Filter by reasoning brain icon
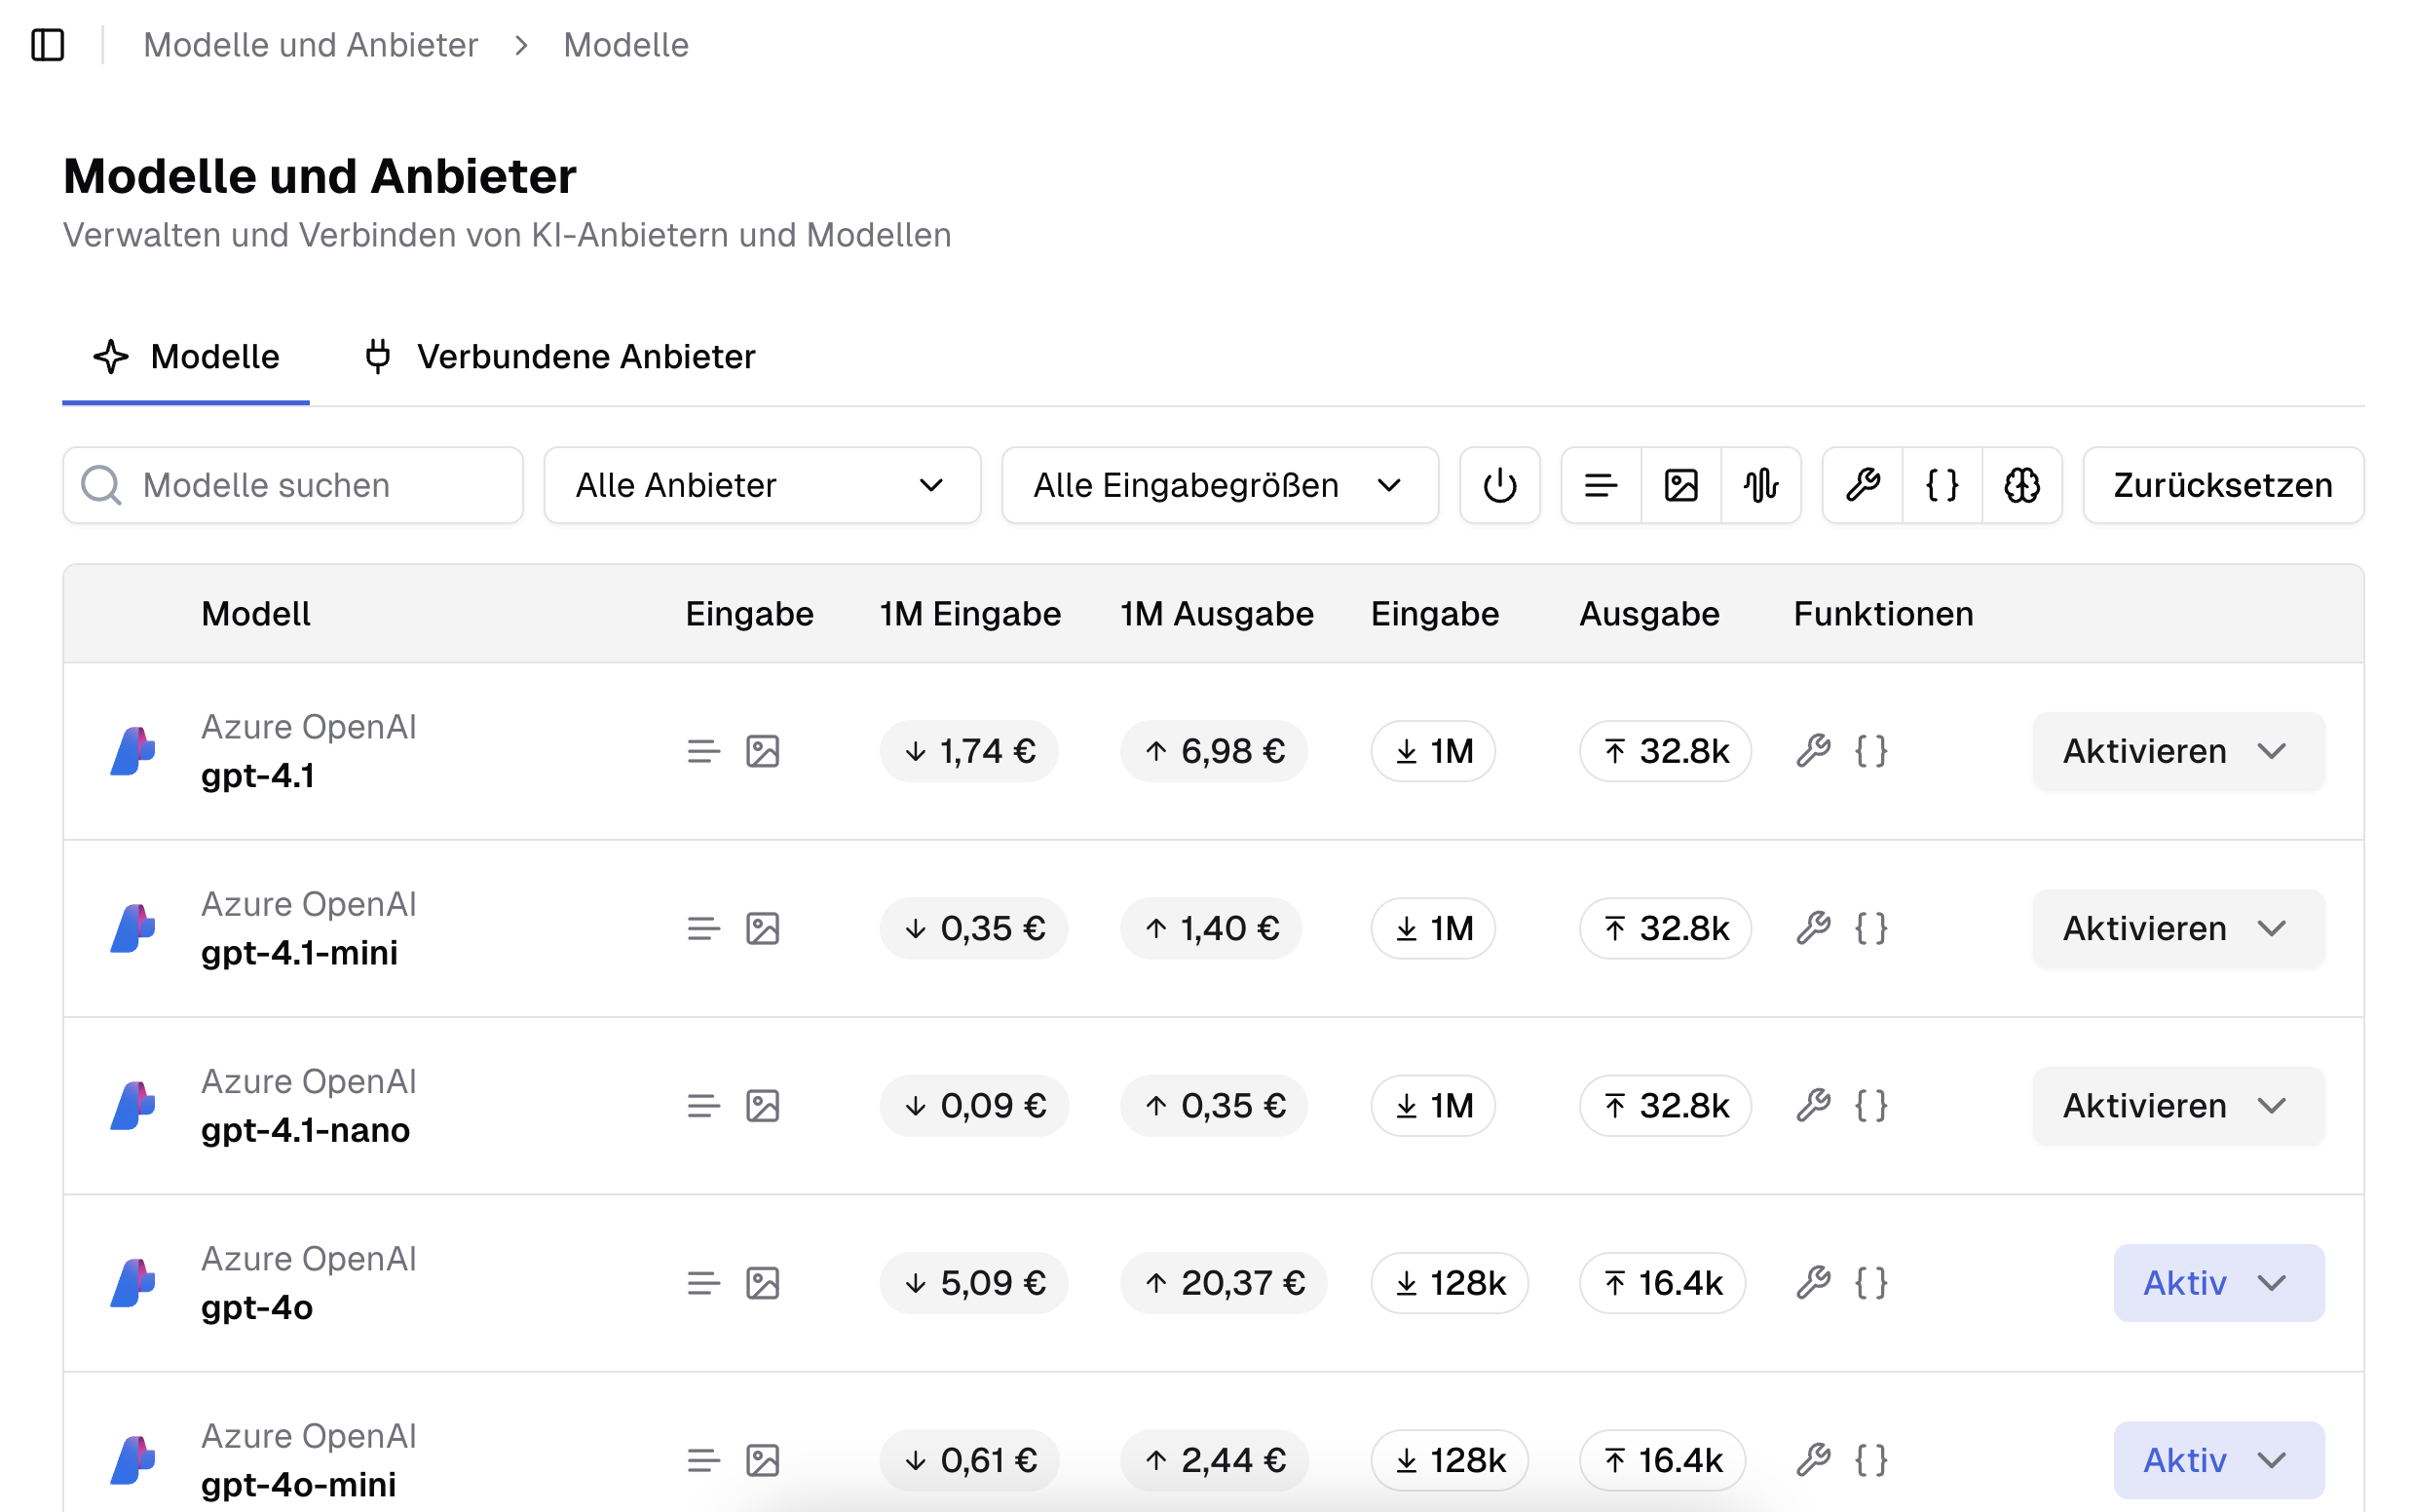Viewport: 2414px width, 1512px height. click(2021, 486)
